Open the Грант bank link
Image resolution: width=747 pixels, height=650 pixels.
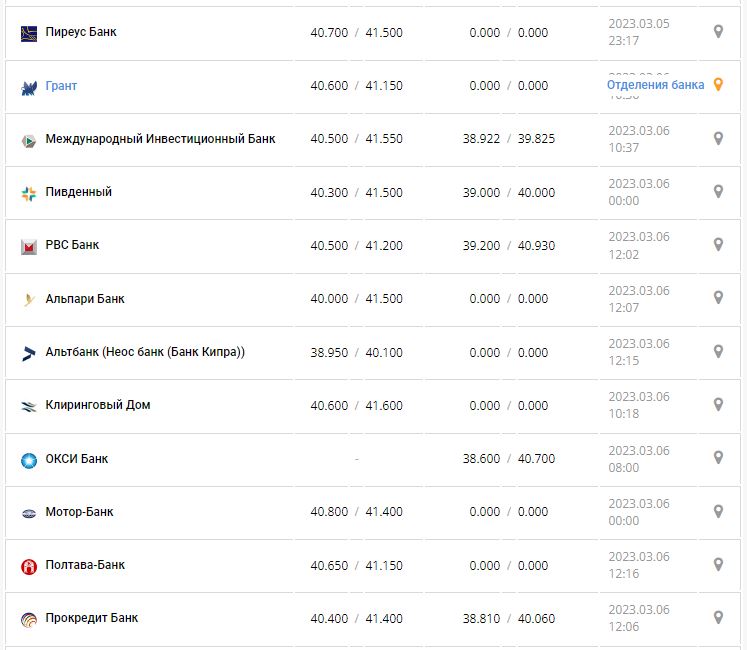tap(61, 86)
